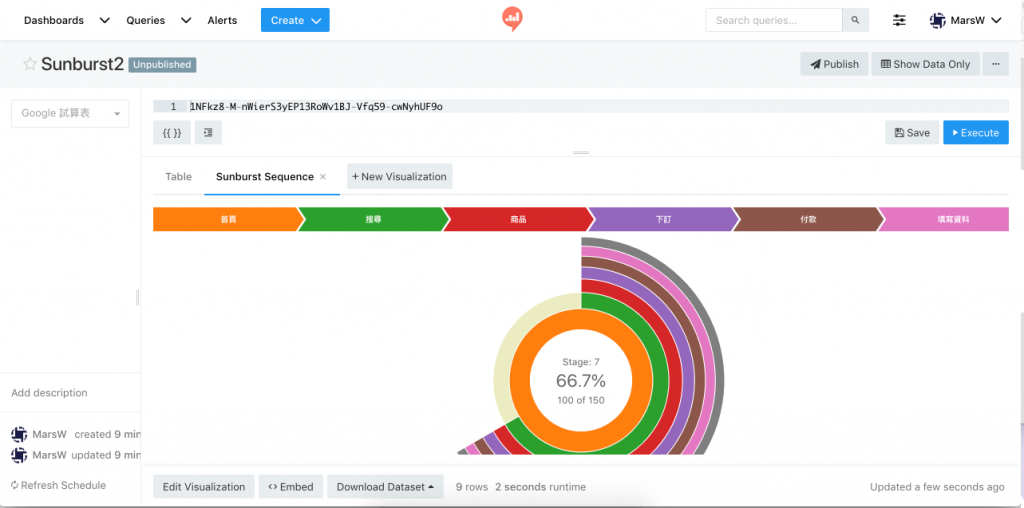Screen dimensions: 1024x508
Task: Click the format query indent icon
Action: [x=208, y=133]
